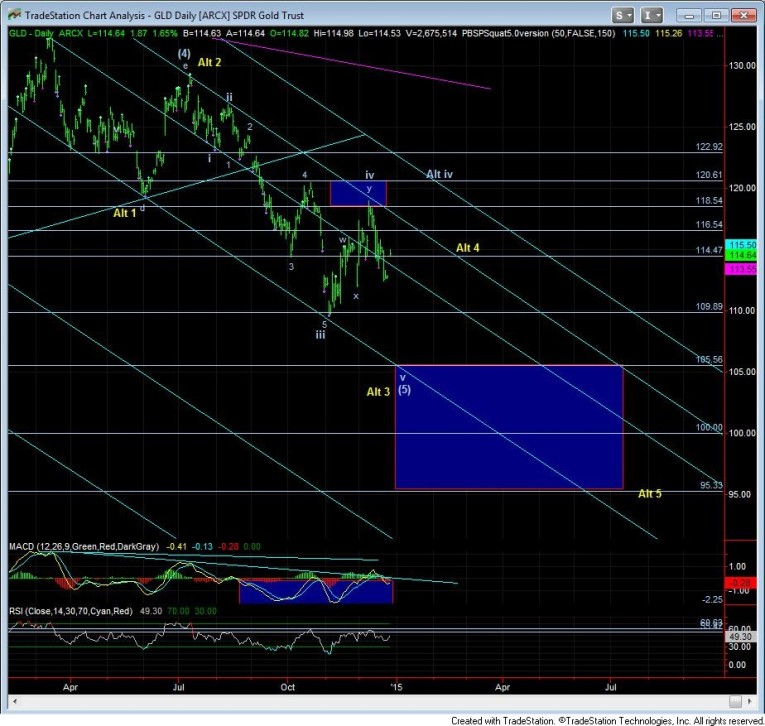The height and width of the screenshot is (726, 765).
Task: Click the 'PBSPSquat5.0version (50,FALSE,150)' indicator label
Action: 538,33
